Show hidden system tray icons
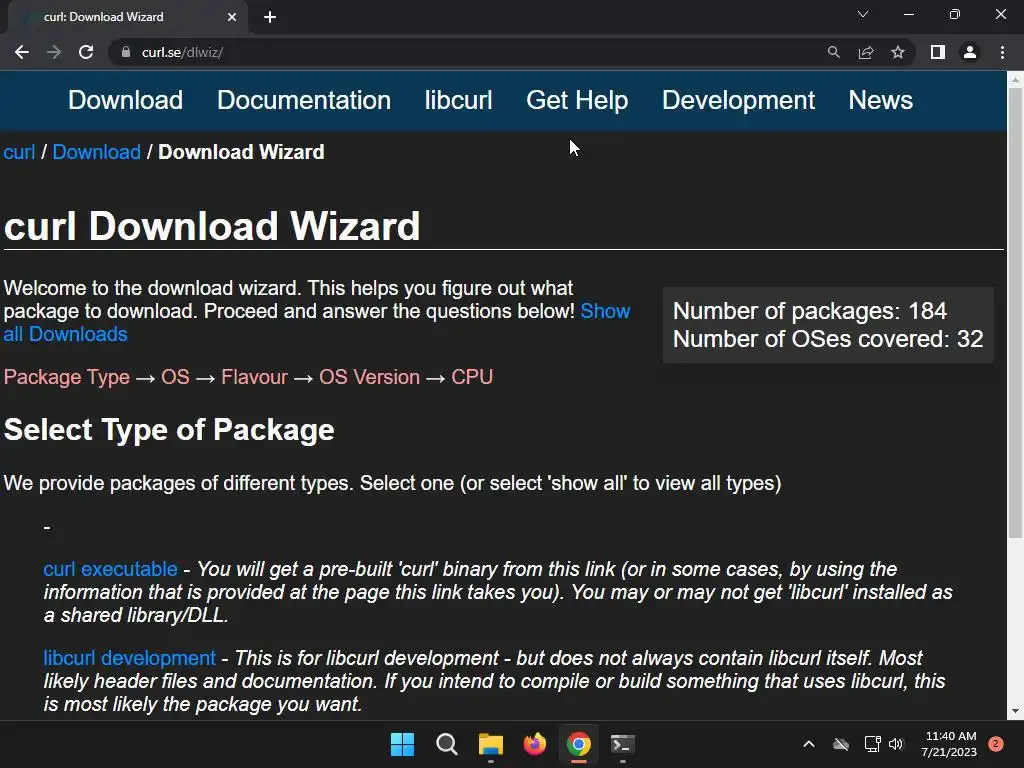The height and width of the screenshot is (768, 1024). coord(808,744)
